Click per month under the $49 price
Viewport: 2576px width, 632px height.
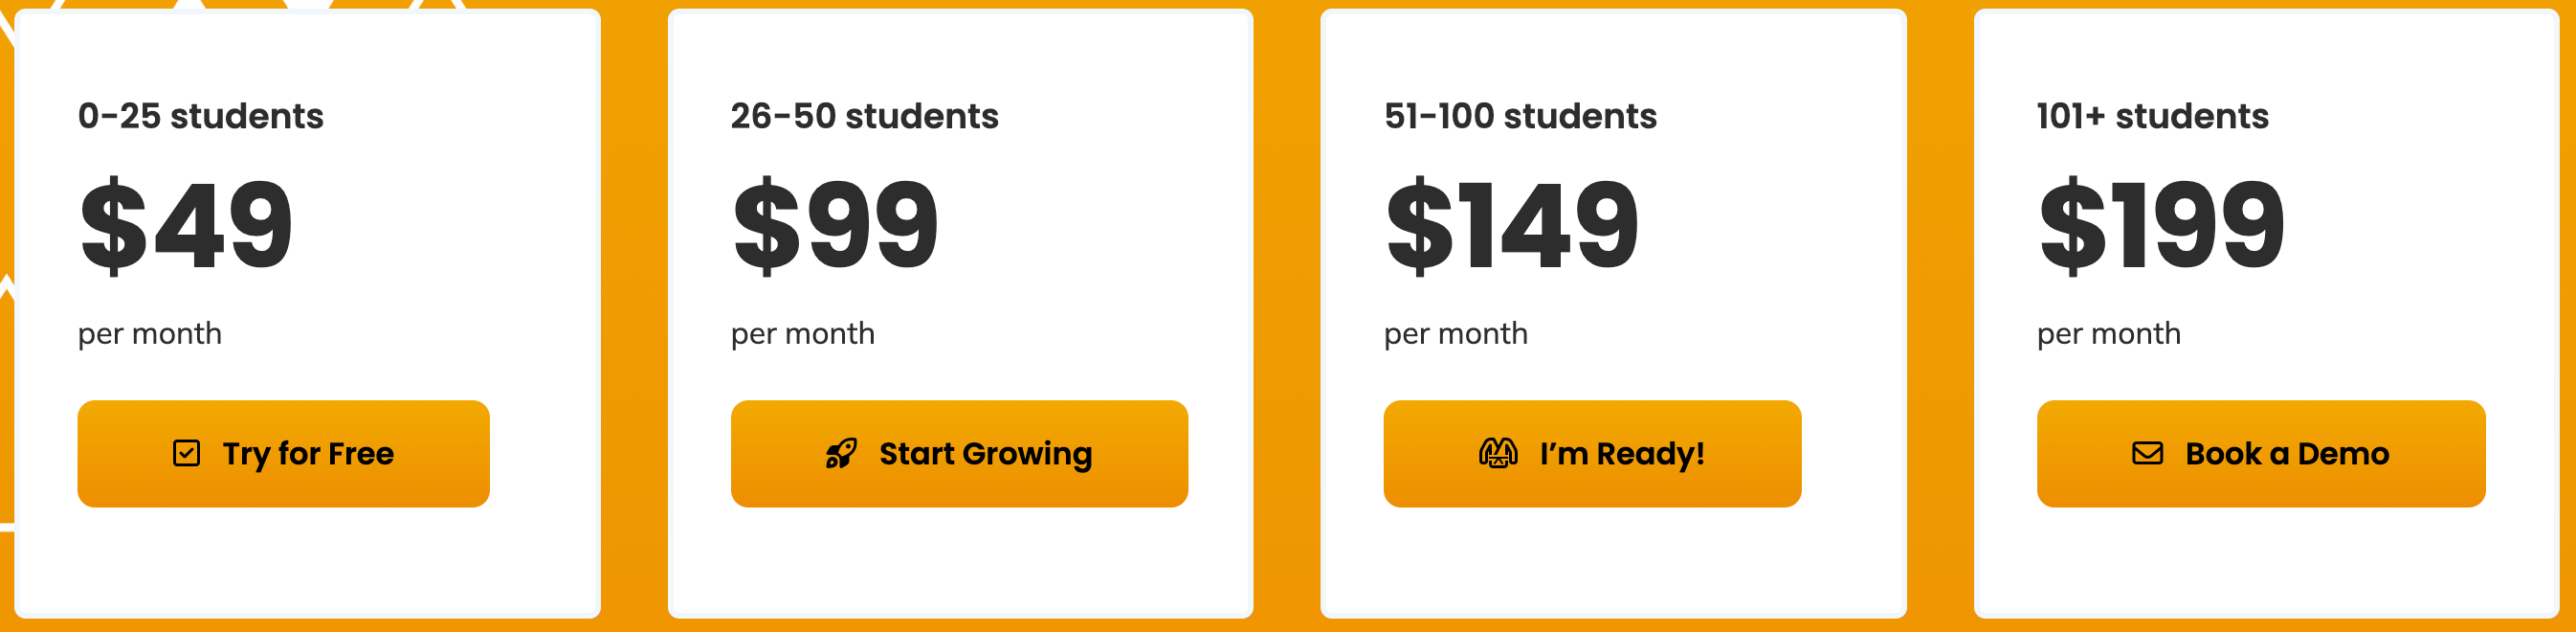click(x=150, y=333)
